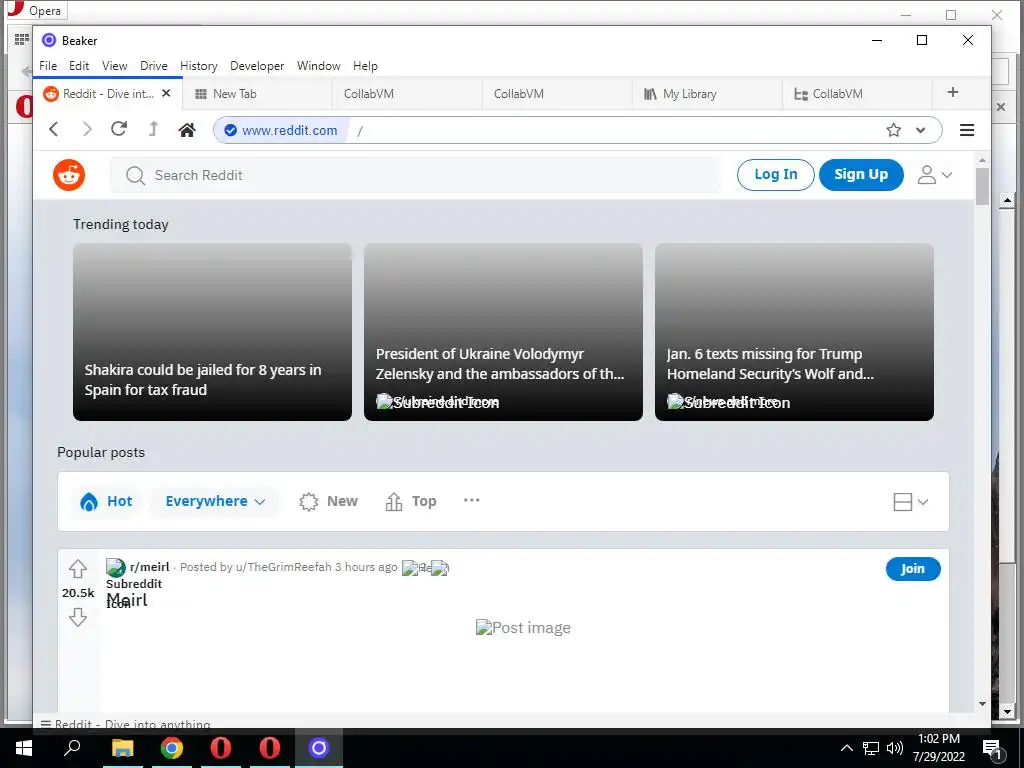Image resolution: width=1024 pixels, height=768 pixels.
Task: Open the File menu
Action: click(x=48, y=66)
